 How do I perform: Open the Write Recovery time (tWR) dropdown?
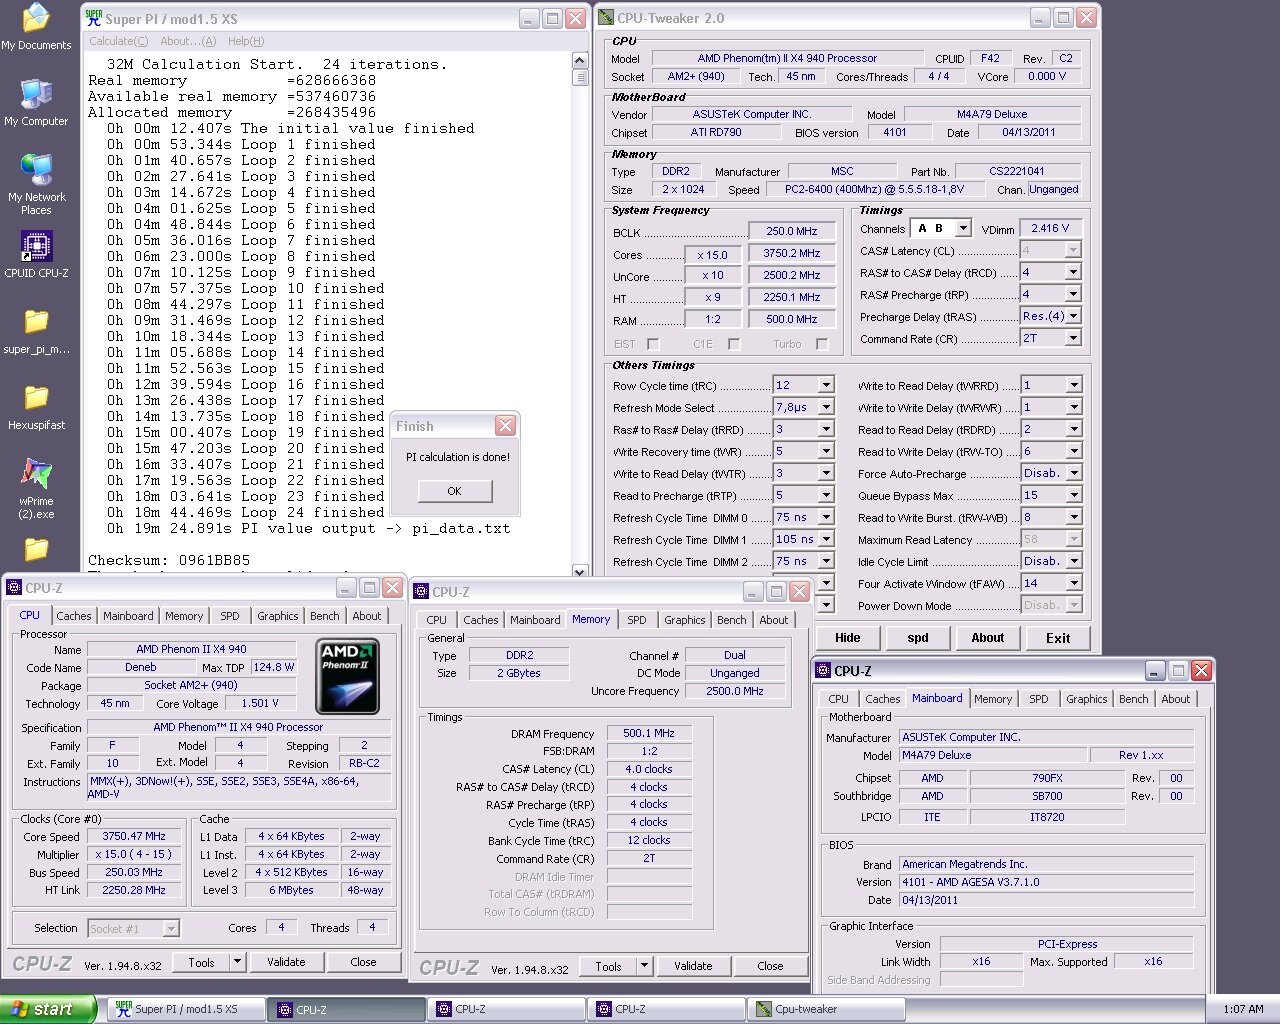pyautogui.click(x=826, y=451)
